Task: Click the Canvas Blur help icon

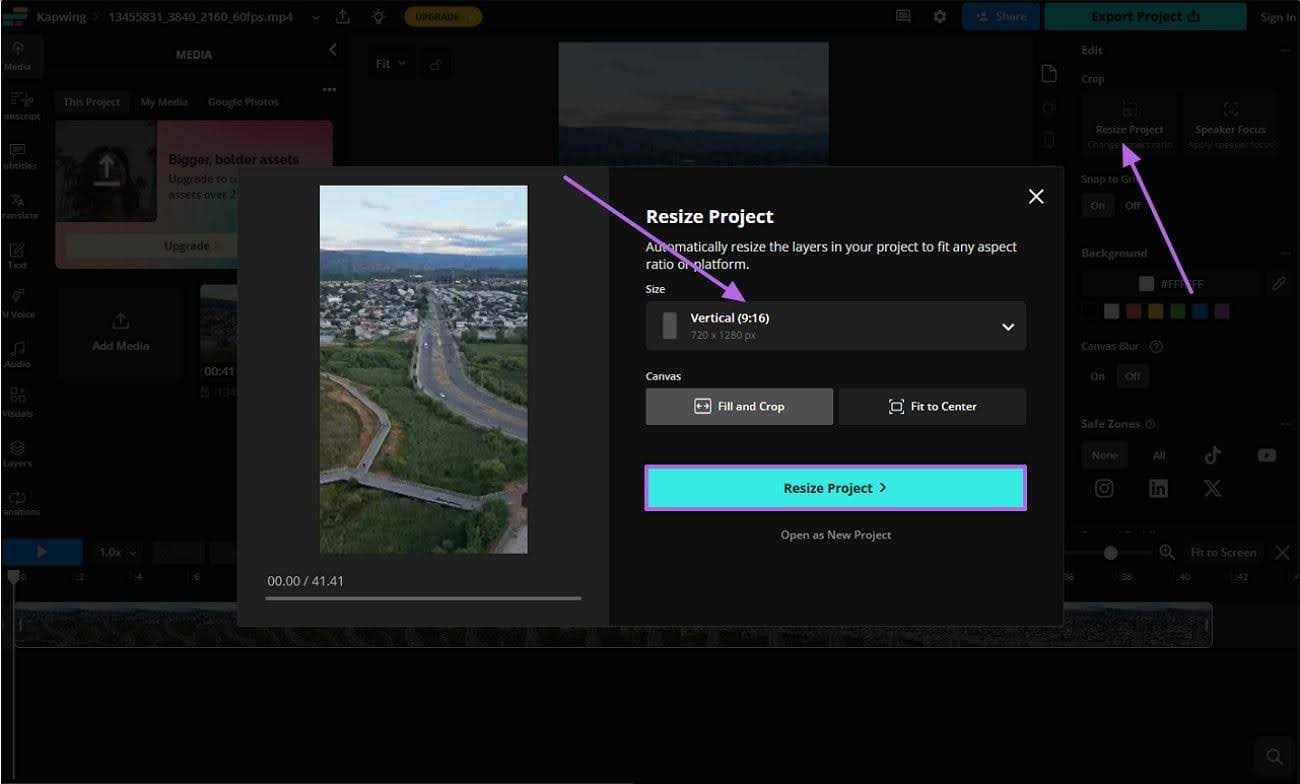Action: (x=1157, y=347)
